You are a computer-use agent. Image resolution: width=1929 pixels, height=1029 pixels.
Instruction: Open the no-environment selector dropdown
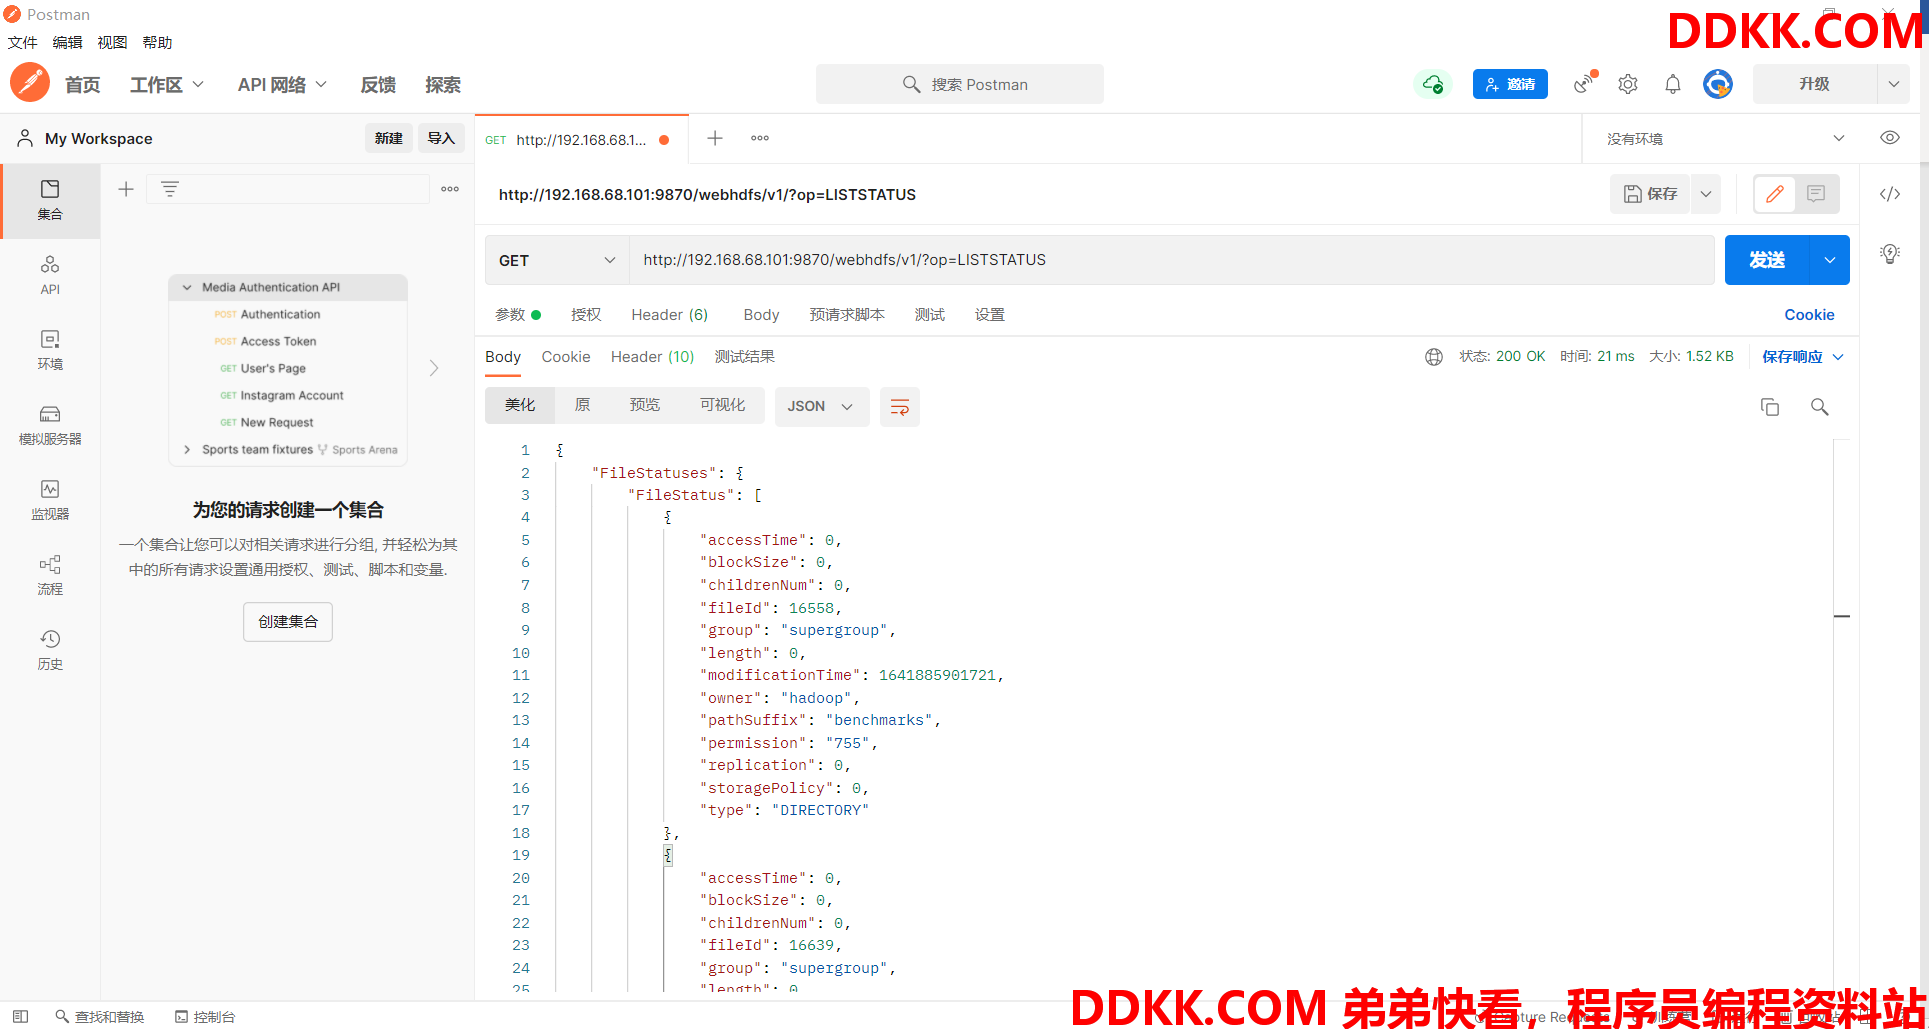(1726, 139)
